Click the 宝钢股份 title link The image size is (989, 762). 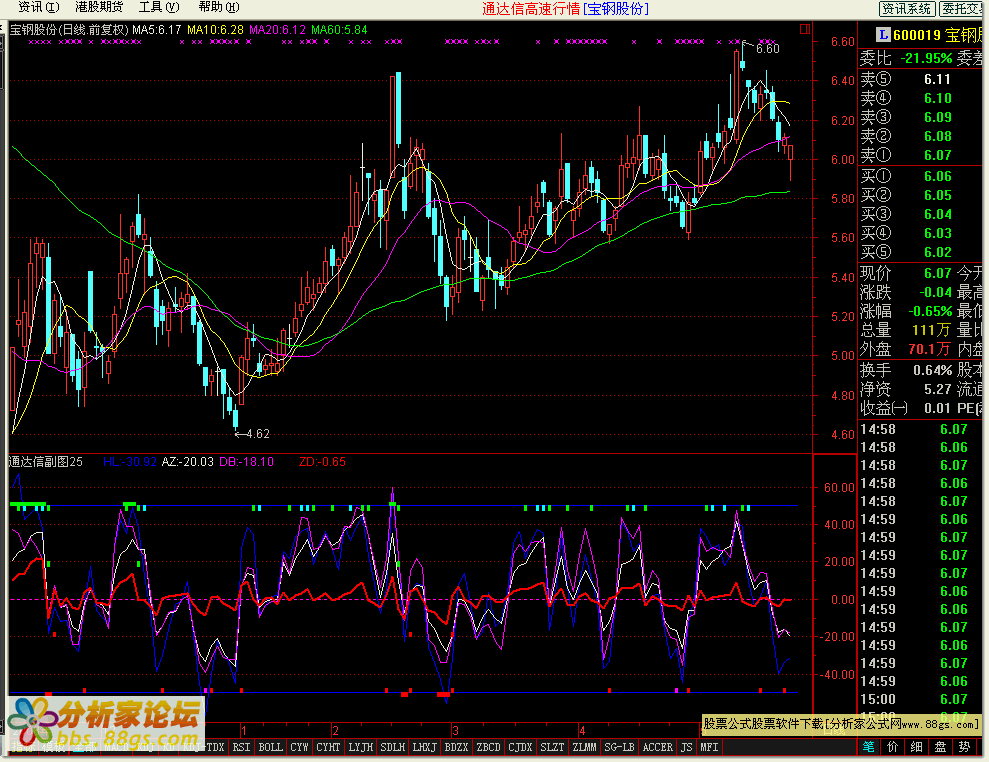coord(616,9)
